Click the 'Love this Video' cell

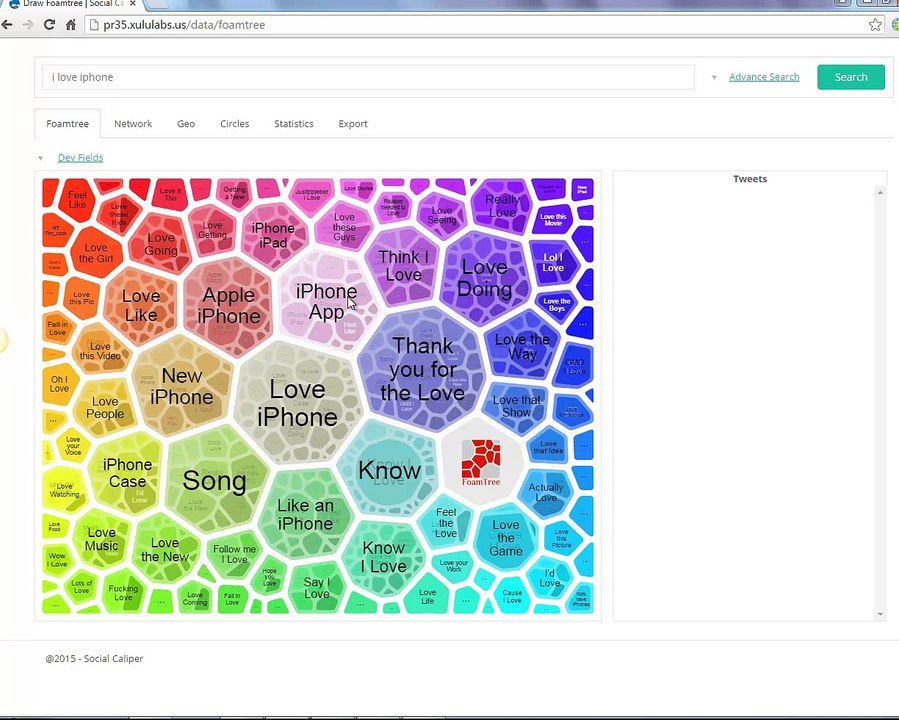pyautogui.click(x=100, y=350)
